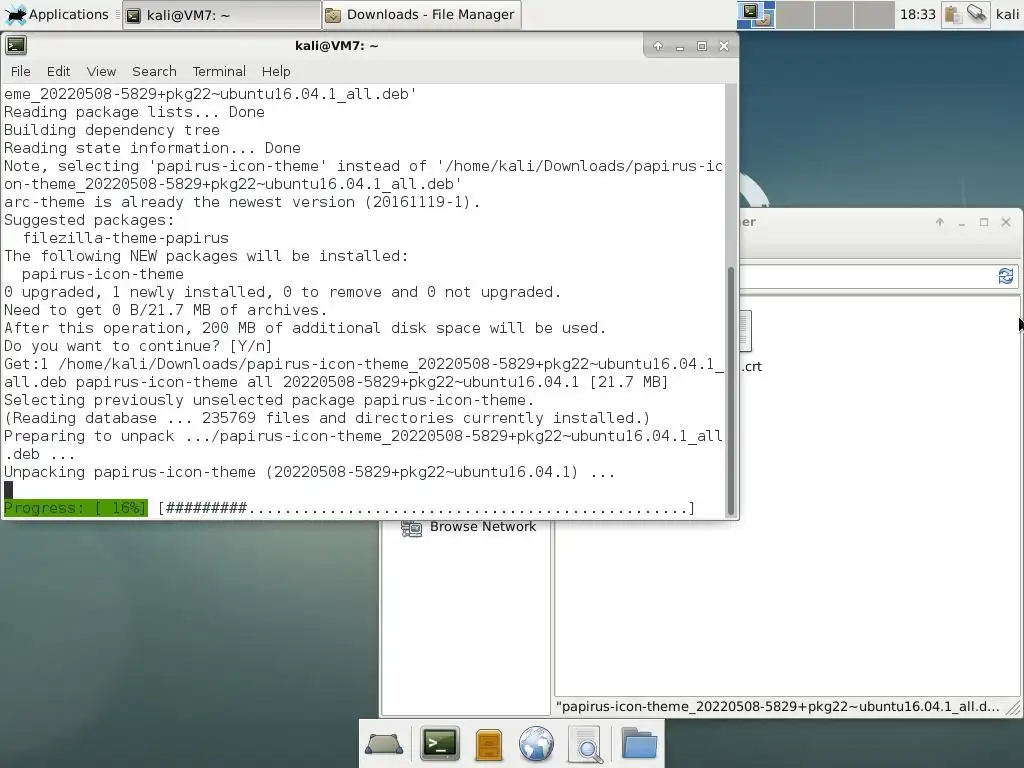The width and height of the screenshot is (1024, 768).
Task: Click the 'Do you want to continue? [Y/n]' line
Action: [x=138, y=346]
